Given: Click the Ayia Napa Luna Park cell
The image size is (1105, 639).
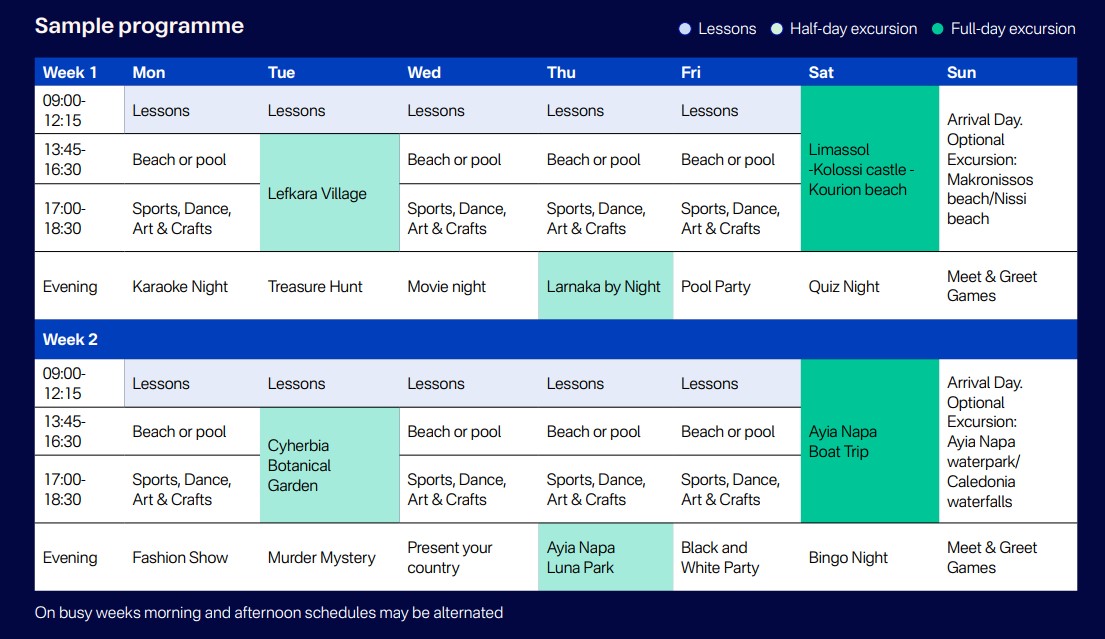Looking at the screenshot, I should 605,557.
